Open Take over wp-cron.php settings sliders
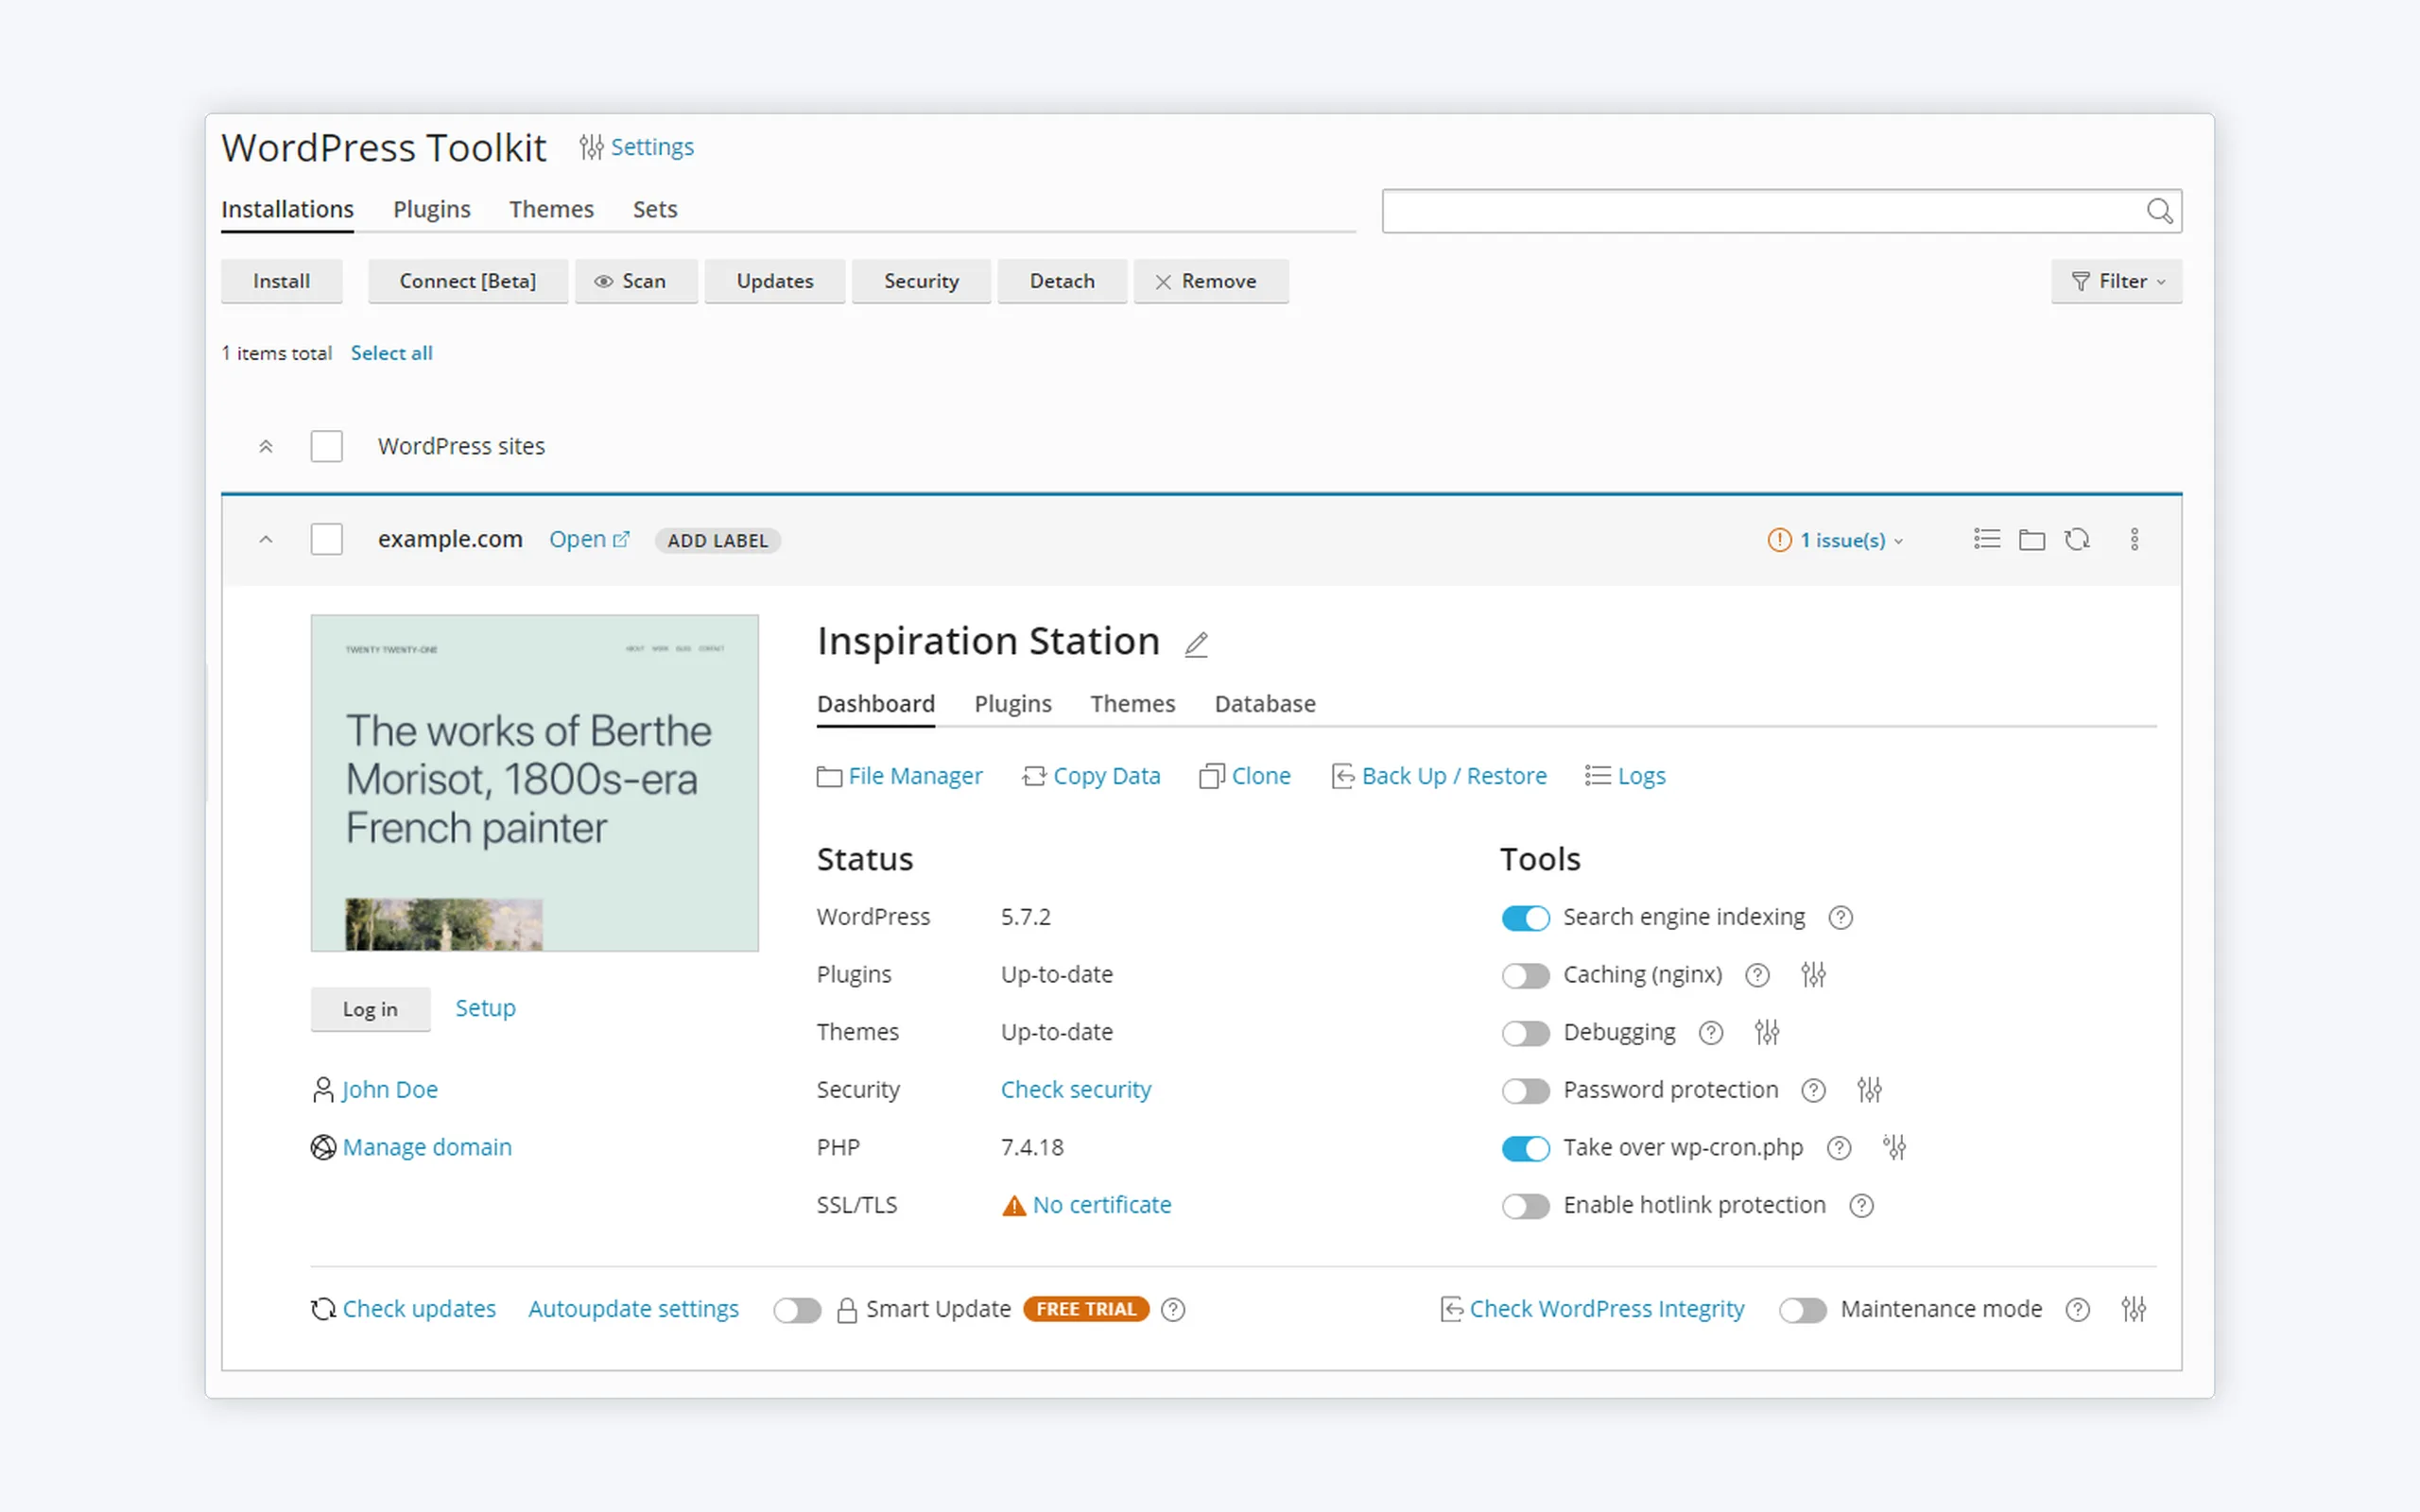2420x1512 pixels. pyautogui.click(x=1895, y=1148)
